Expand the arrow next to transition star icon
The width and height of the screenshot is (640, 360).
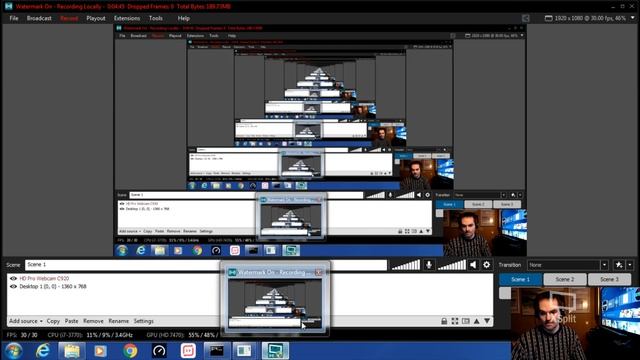pos(630,265)
